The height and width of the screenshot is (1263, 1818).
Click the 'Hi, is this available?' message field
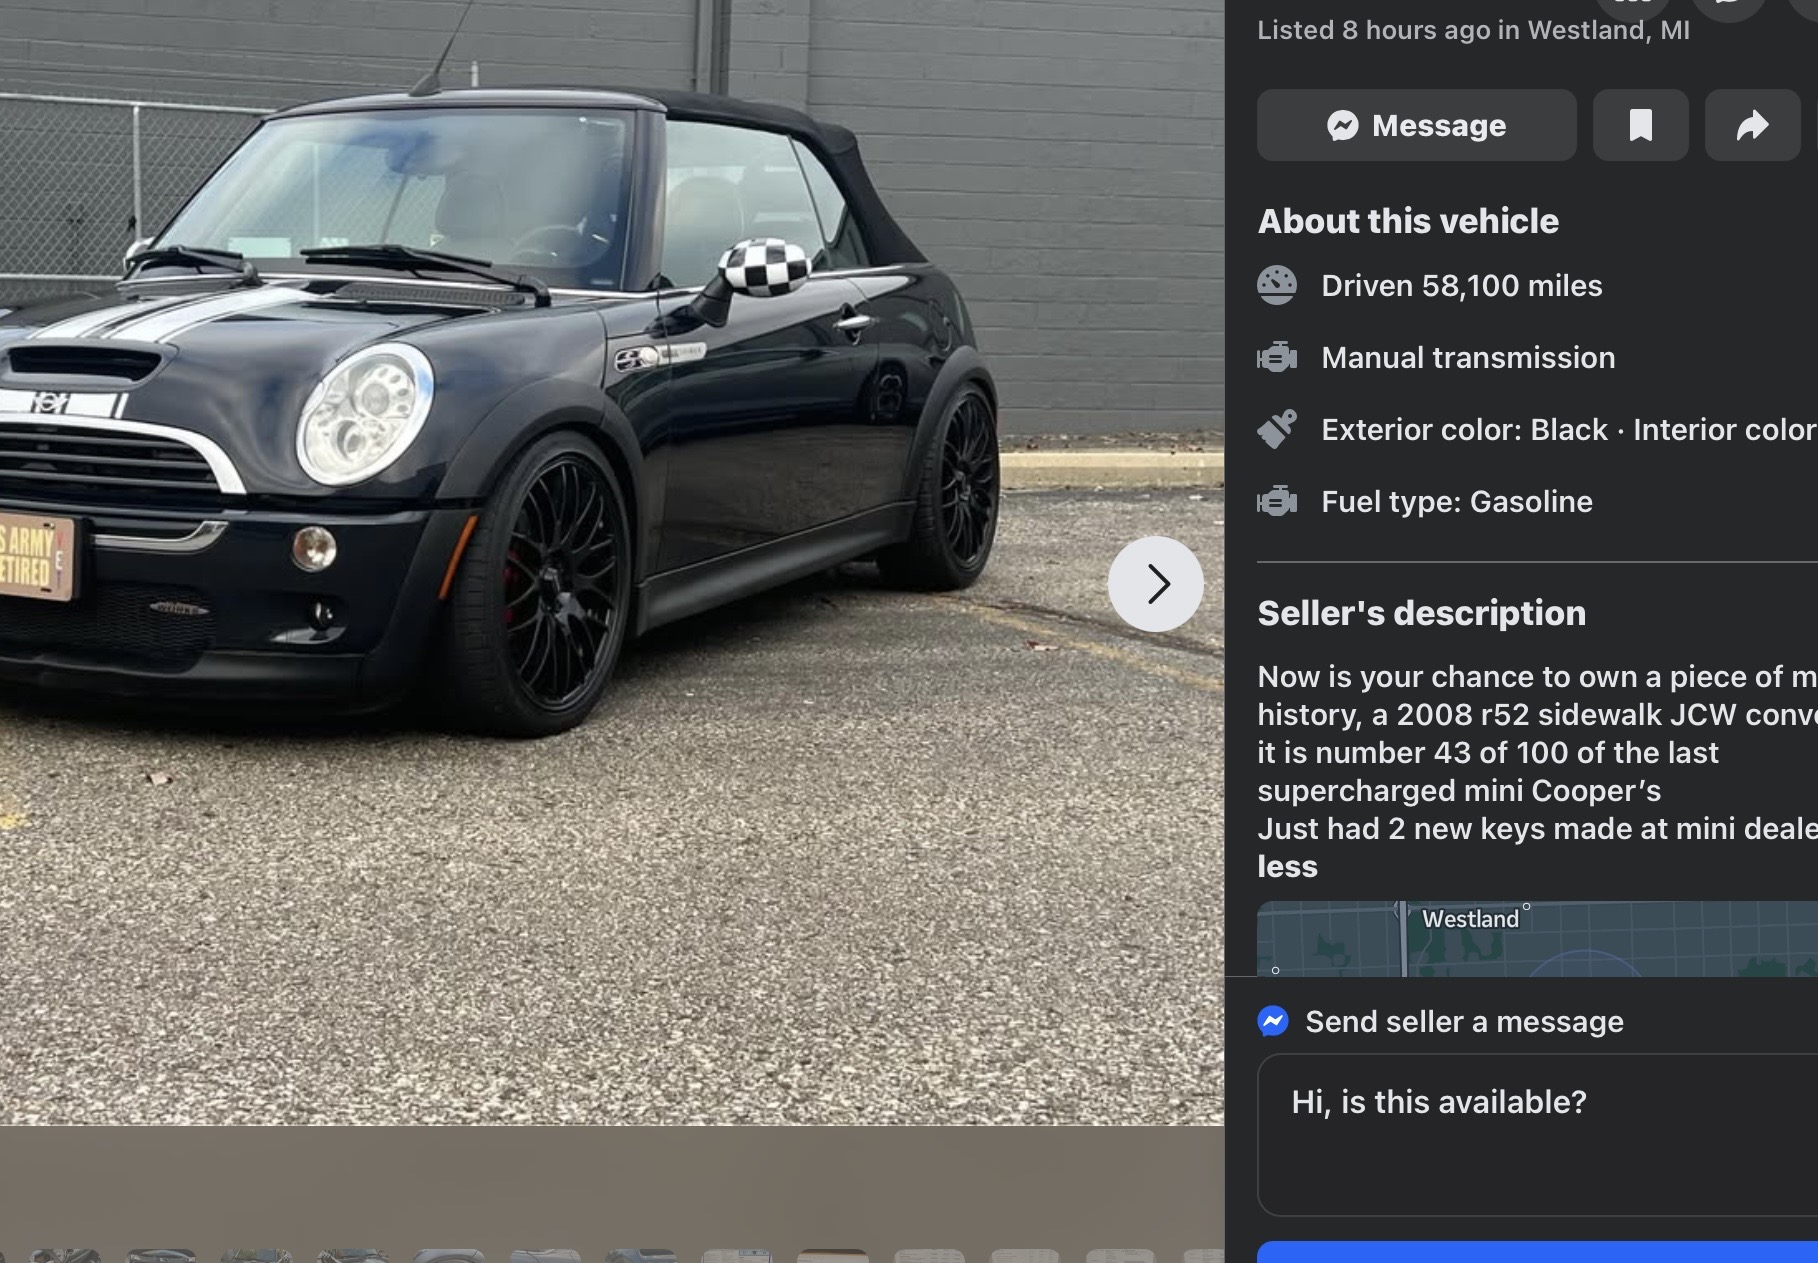click(x=1537, y=1135)
